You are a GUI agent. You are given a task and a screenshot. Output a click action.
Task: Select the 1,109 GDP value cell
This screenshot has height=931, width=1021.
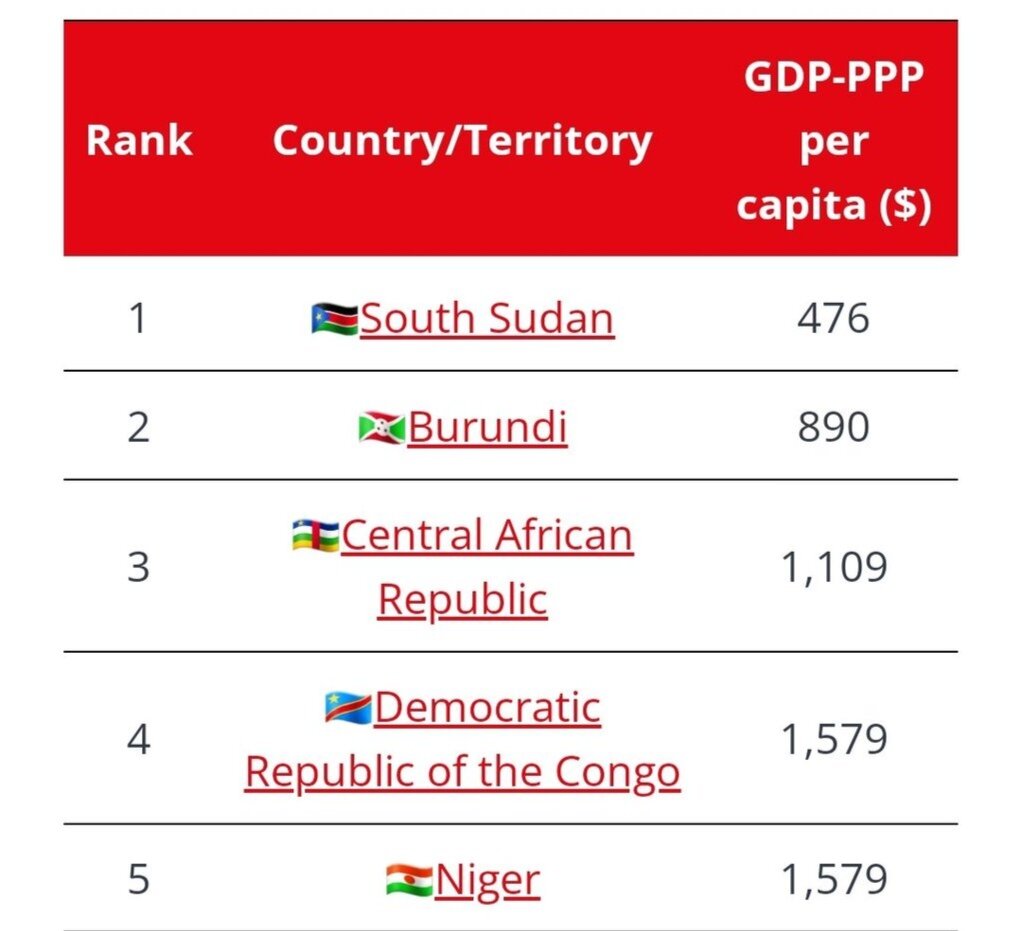833,567
